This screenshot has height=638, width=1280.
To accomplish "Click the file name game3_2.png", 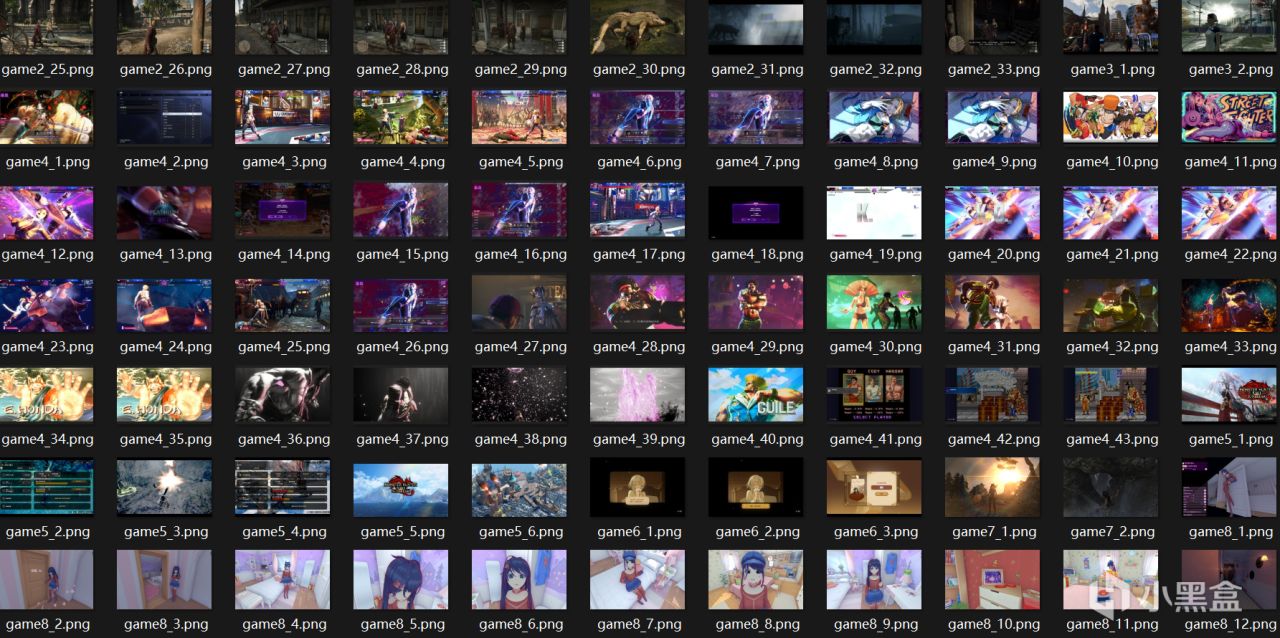I will [1231, 70].
